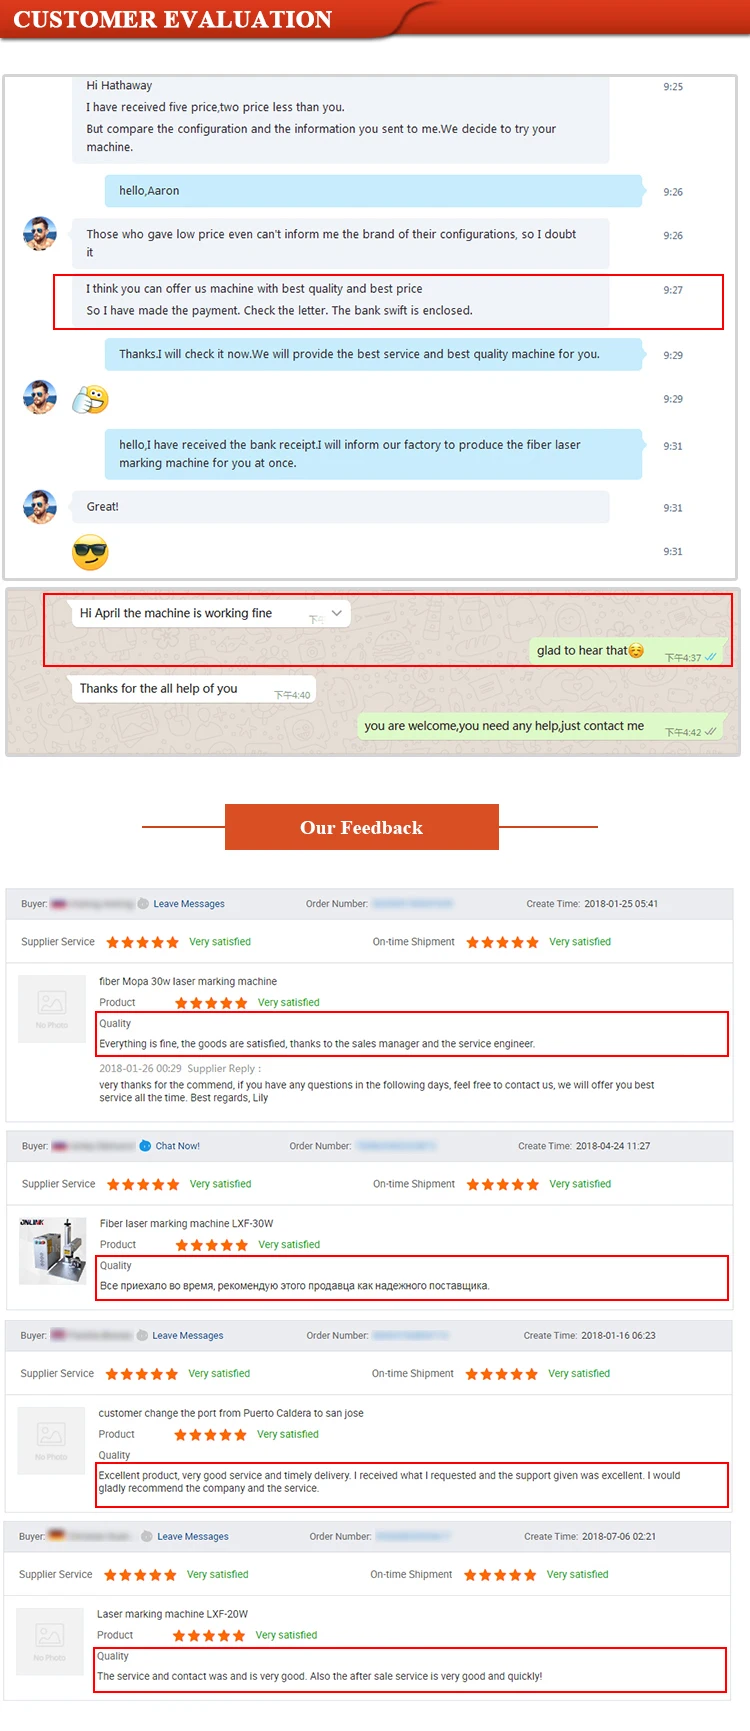Image resolution: width=750 pixels, height=1731 pixels.
Task: Open the Leave Messages link in the first review
Action: tap(189, 904)
